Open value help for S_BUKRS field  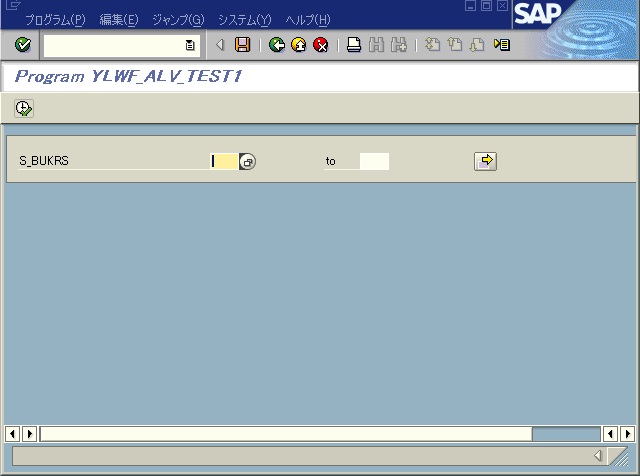248,162
